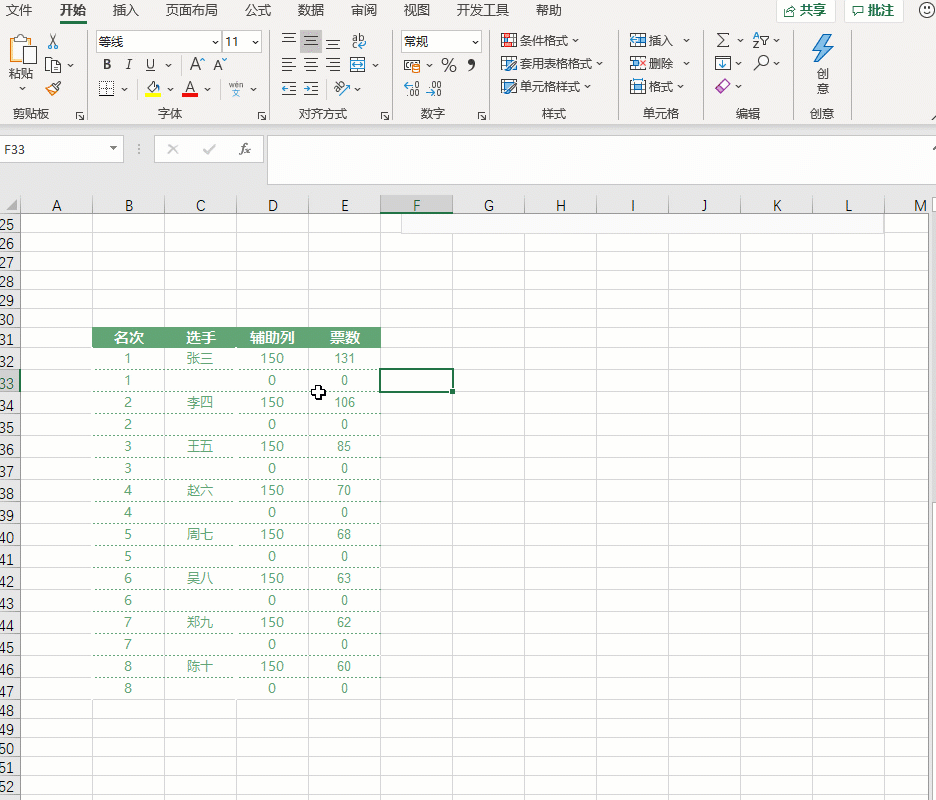Click the Paste clipboard icon
Viewport: 936px width, 800px height.
[x=23, y=49]
